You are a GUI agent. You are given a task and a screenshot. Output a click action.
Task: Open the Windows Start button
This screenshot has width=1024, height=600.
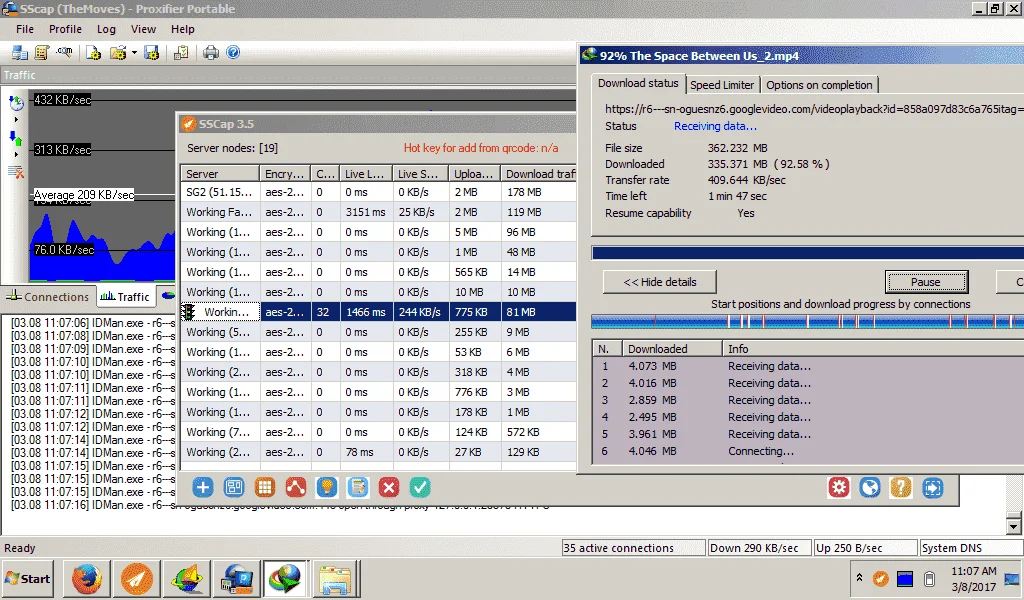(27, 578)
